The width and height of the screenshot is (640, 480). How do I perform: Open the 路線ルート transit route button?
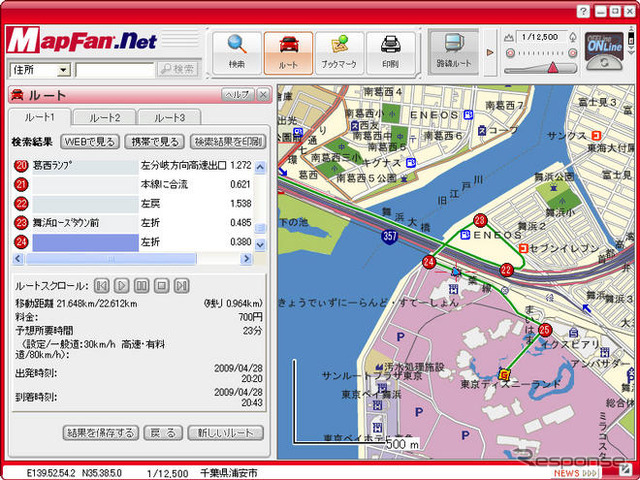click(453, 52)
